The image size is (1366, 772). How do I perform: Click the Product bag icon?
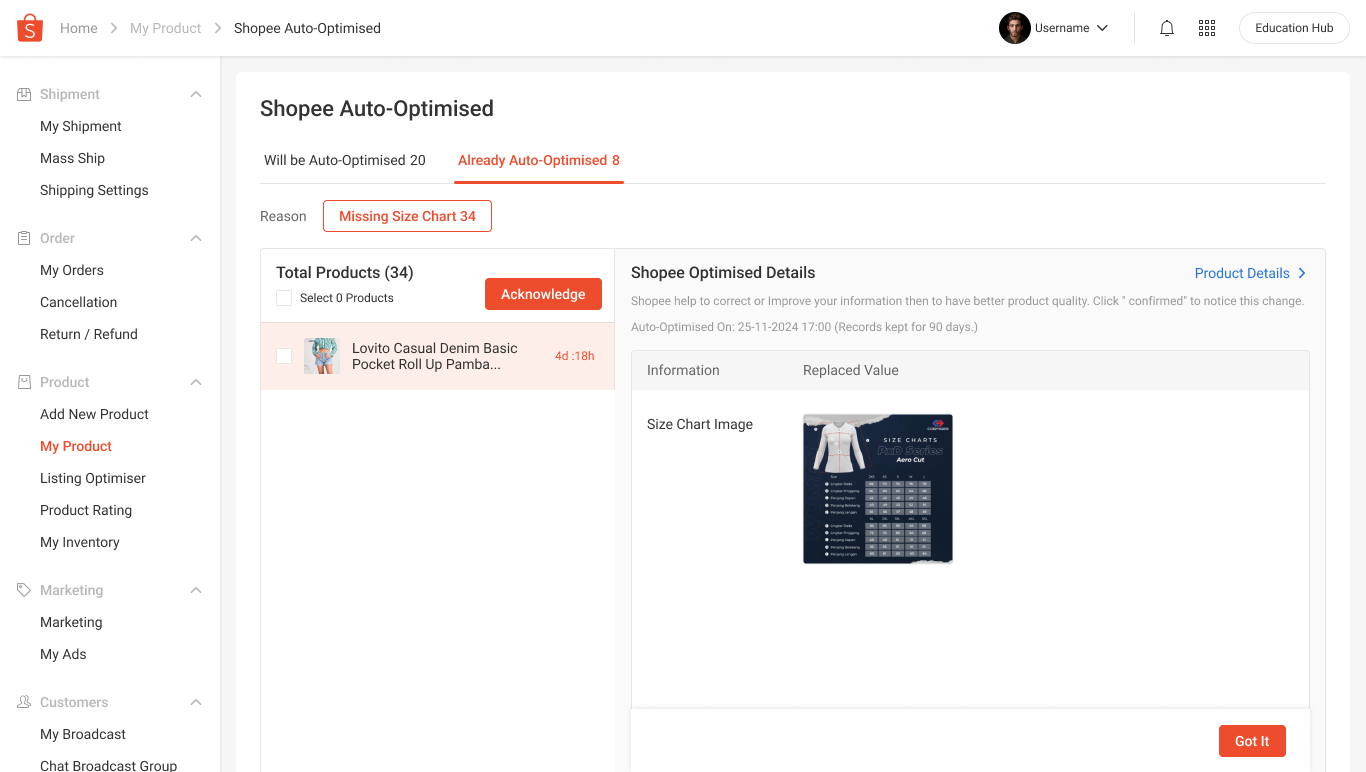click(24, 382)
